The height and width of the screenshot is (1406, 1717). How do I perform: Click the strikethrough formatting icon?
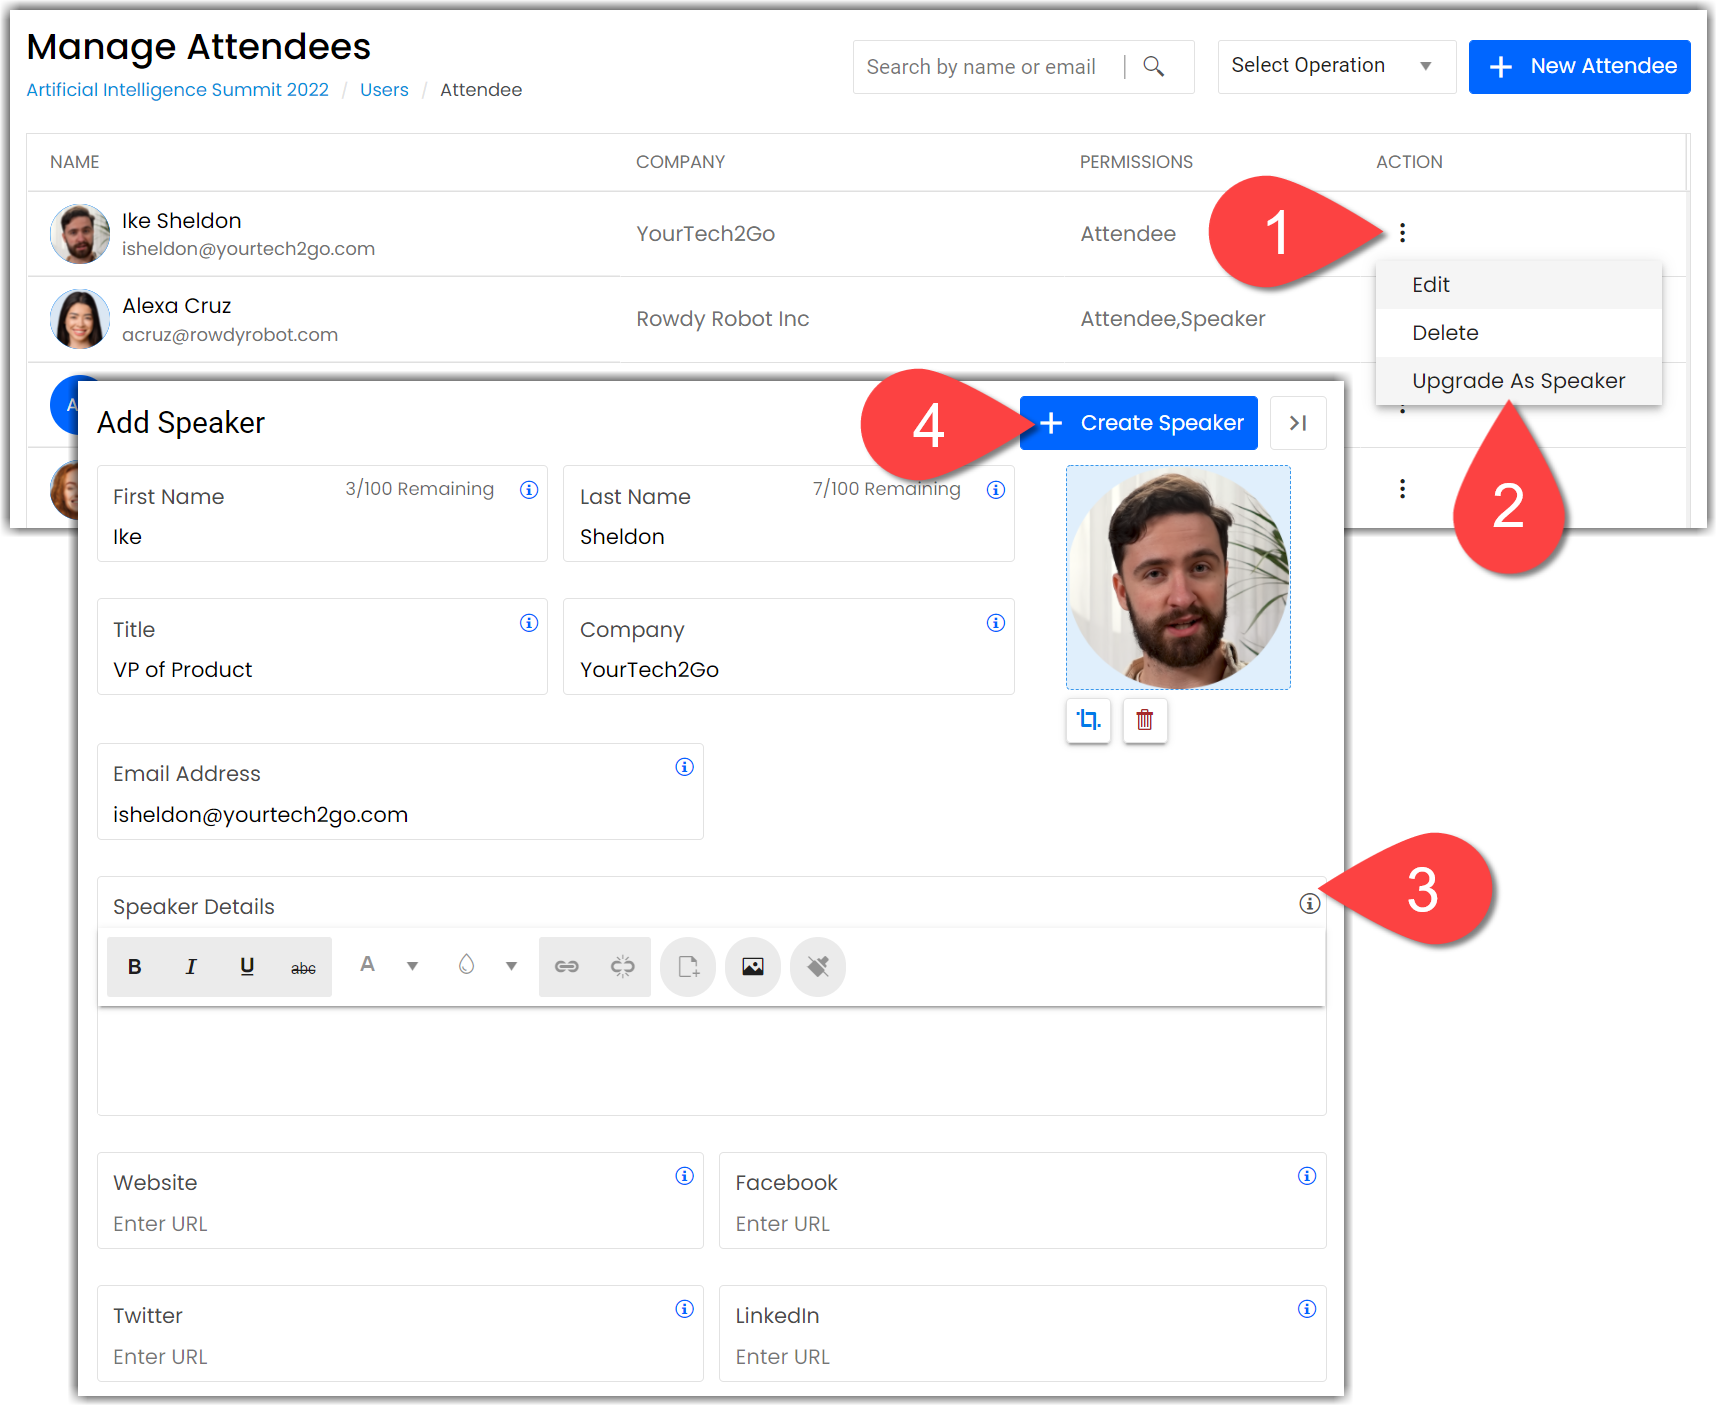(x=303, y=967)
